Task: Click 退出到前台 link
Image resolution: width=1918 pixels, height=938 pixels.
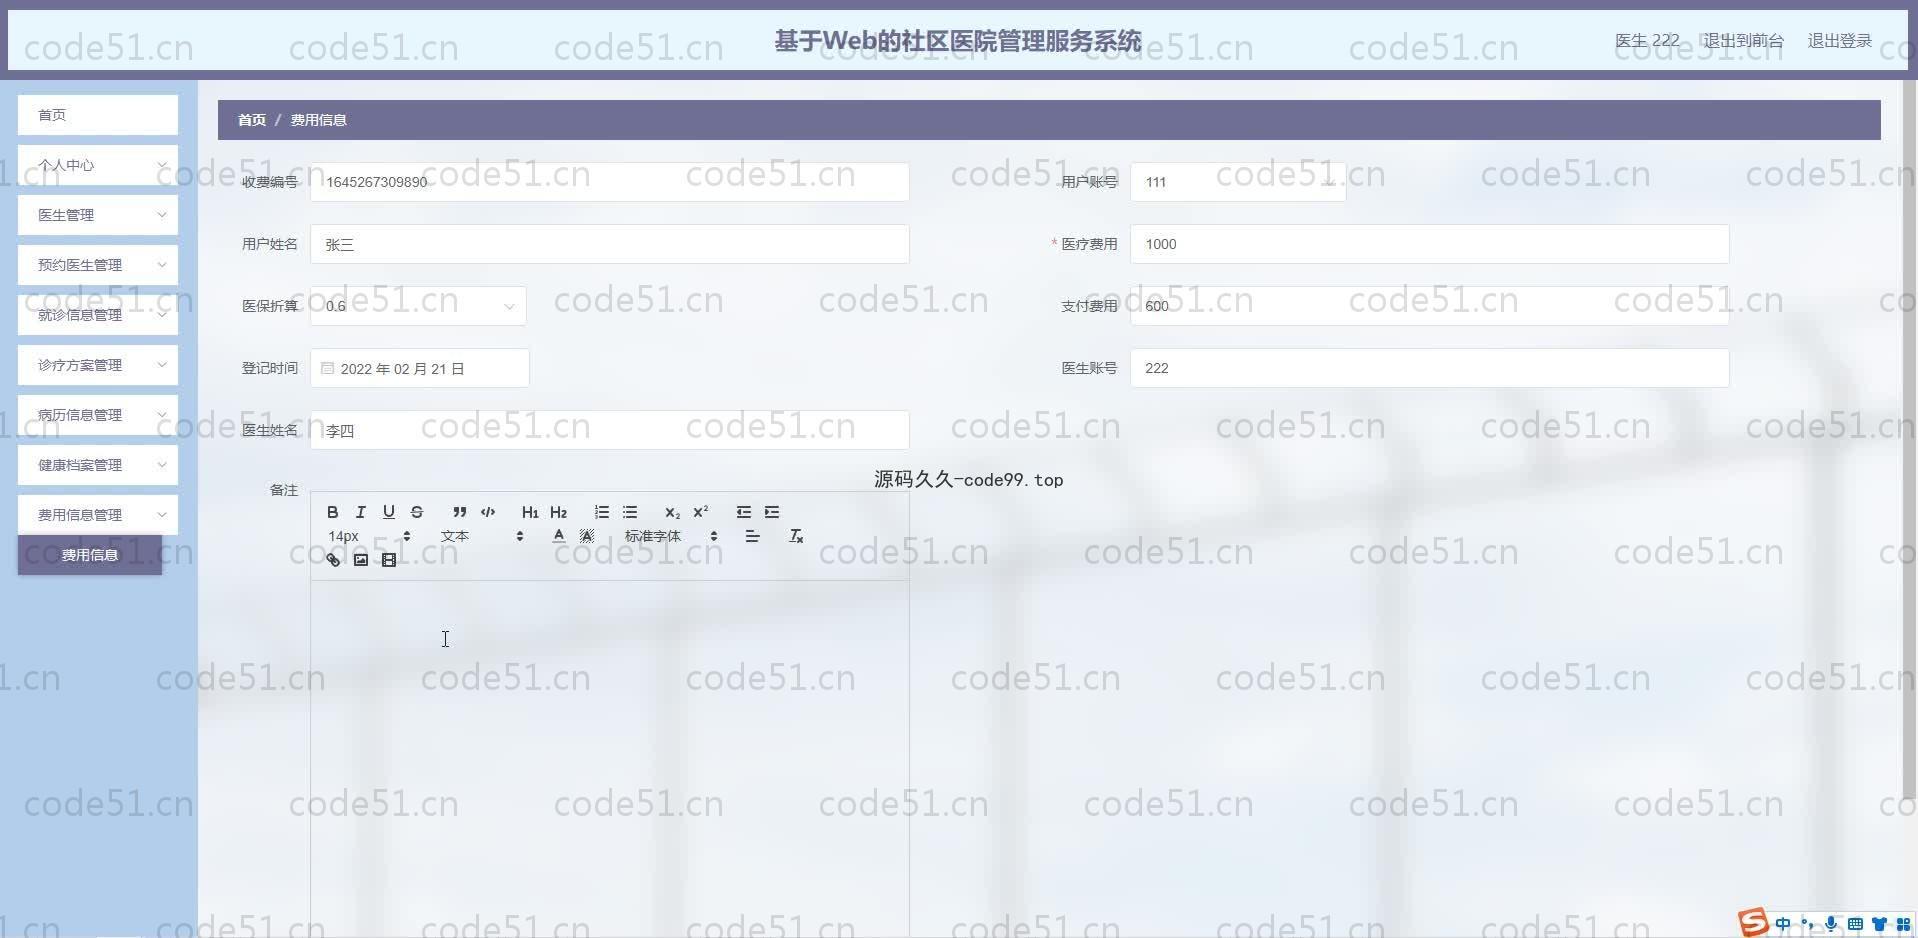Action: pyautogui.click(x=1744, y=41)
